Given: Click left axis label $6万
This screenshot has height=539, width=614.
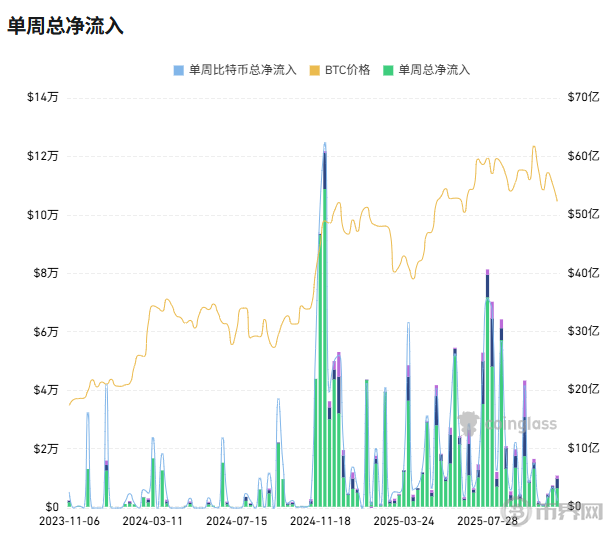Looking at the screenshot, I should [46, 332].
